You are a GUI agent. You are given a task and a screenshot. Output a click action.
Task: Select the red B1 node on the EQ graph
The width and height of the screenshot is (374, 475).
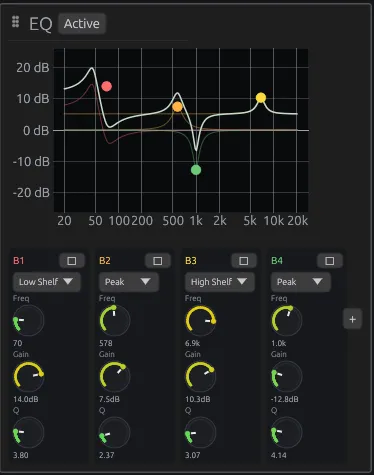[x=107, y=86]
